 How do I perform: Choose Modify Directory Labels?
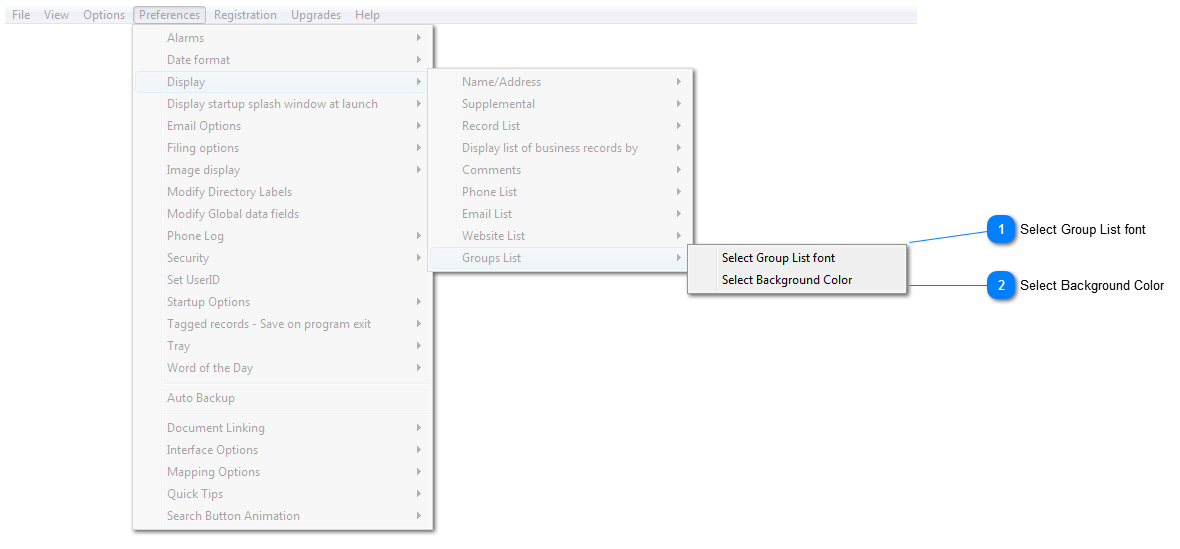click(283, 192)
